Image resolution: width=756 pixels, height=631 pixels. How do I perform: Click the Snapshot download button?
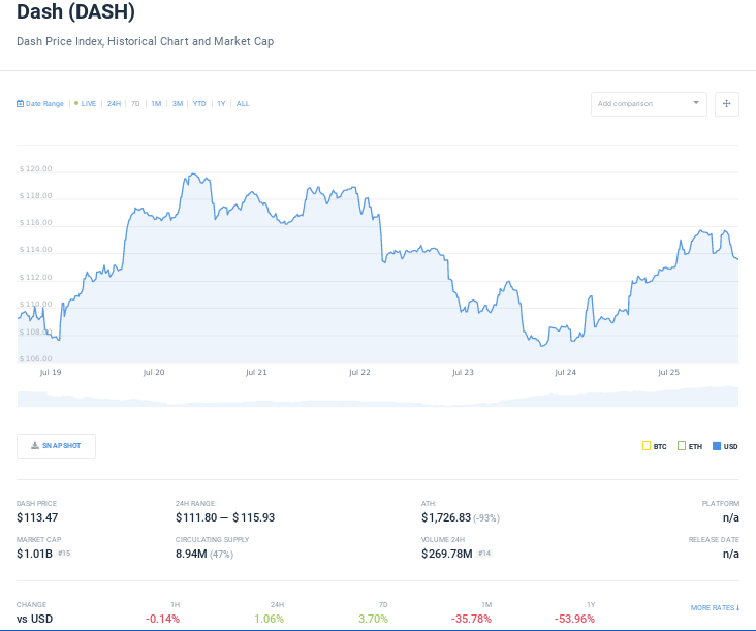coord(57,446)
